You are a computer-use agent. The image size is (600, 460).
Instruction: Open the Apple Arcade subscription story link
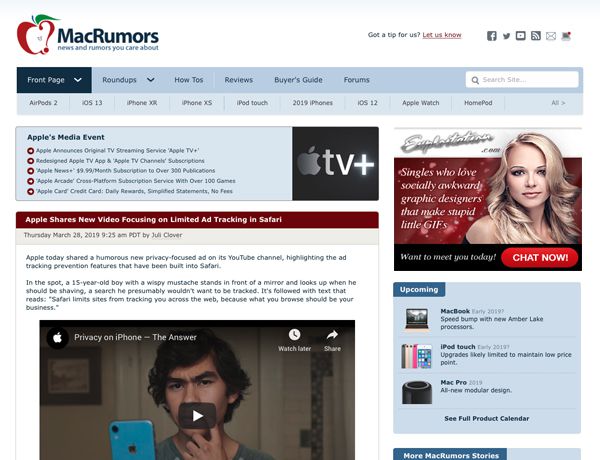coord(136,181)
